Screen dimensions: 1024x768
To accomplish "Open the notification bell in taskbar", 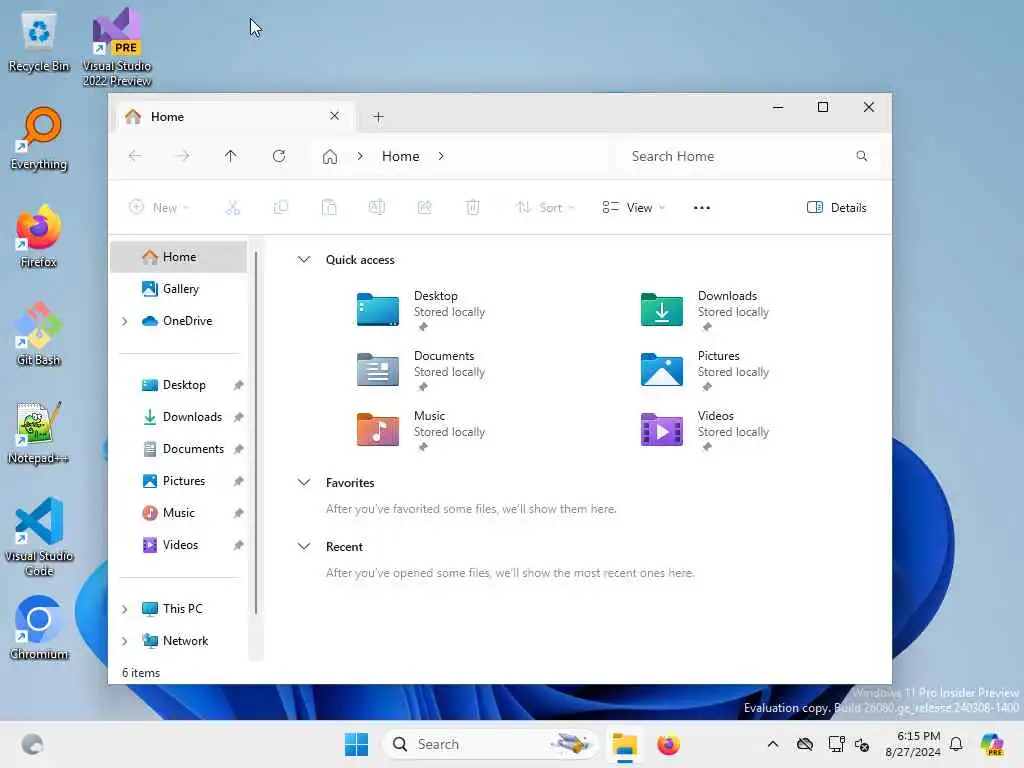I will pyautogui.click(x=956, y=744).
